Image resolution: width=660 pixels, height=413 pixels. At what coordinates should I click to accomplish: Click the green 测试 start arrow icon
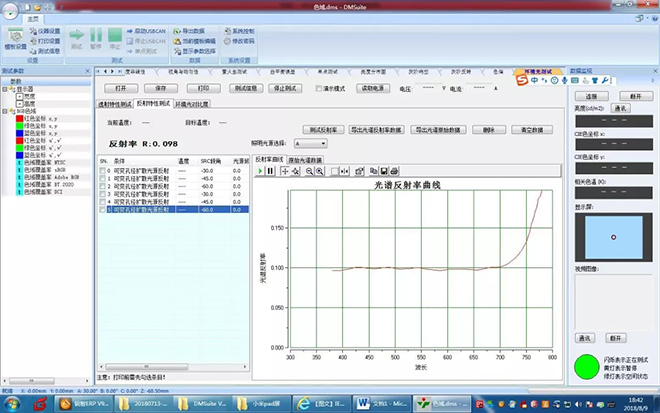(79, 35)
